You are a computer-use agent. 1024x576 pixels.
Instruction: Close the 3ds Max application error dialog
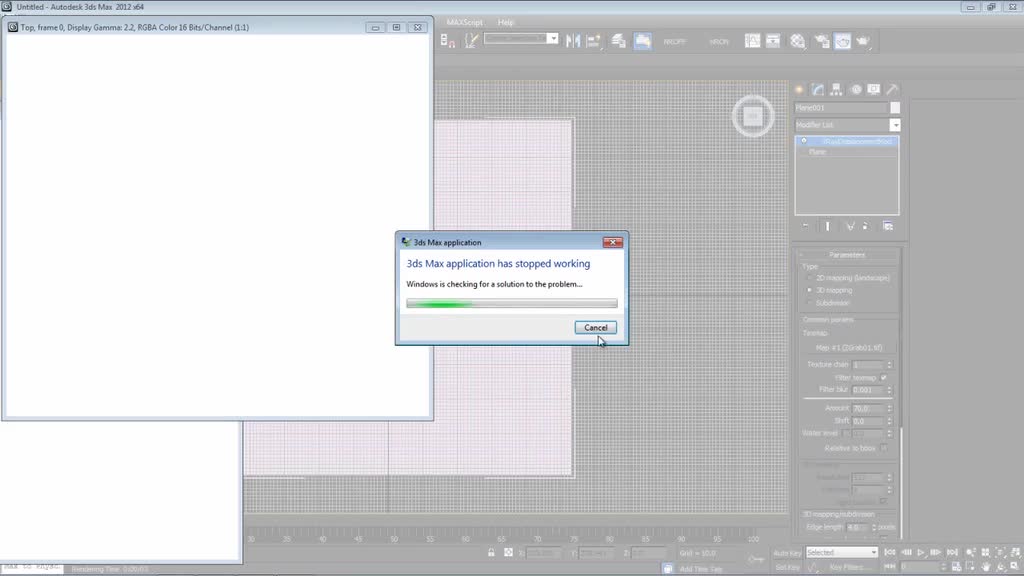point(613,242)
